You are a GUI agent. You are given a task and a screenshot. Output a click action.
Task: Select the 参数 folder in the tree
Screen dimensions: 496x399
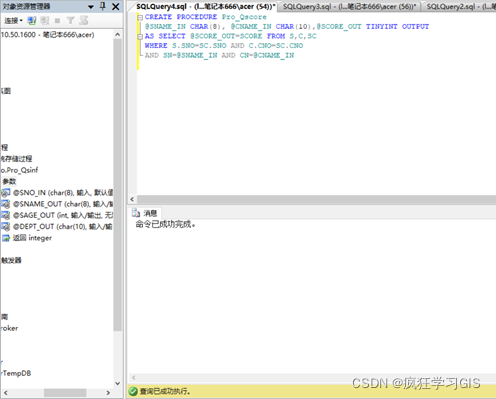[9, 181]
